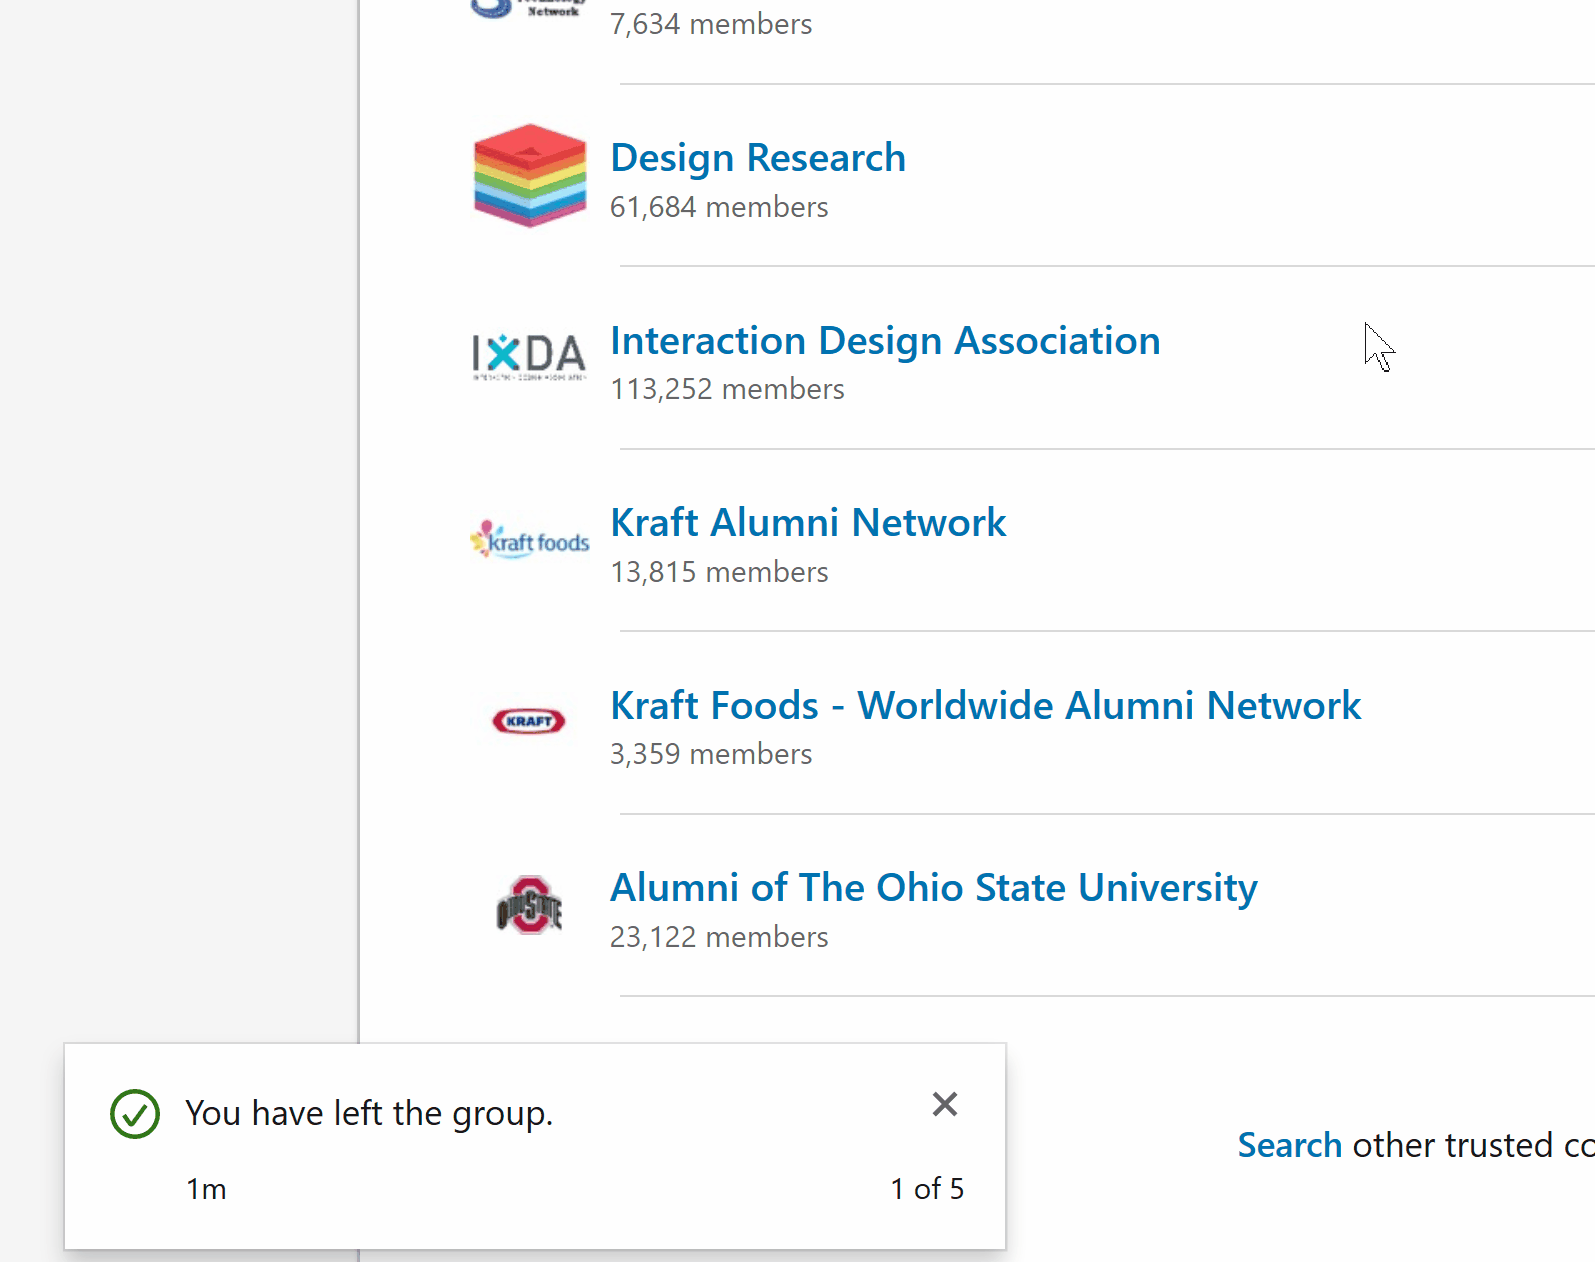Image resolution: width=1595 pixels, height=1262 pixels.
Task: Click the IxDA logo
Action: (x=529, y=357)
